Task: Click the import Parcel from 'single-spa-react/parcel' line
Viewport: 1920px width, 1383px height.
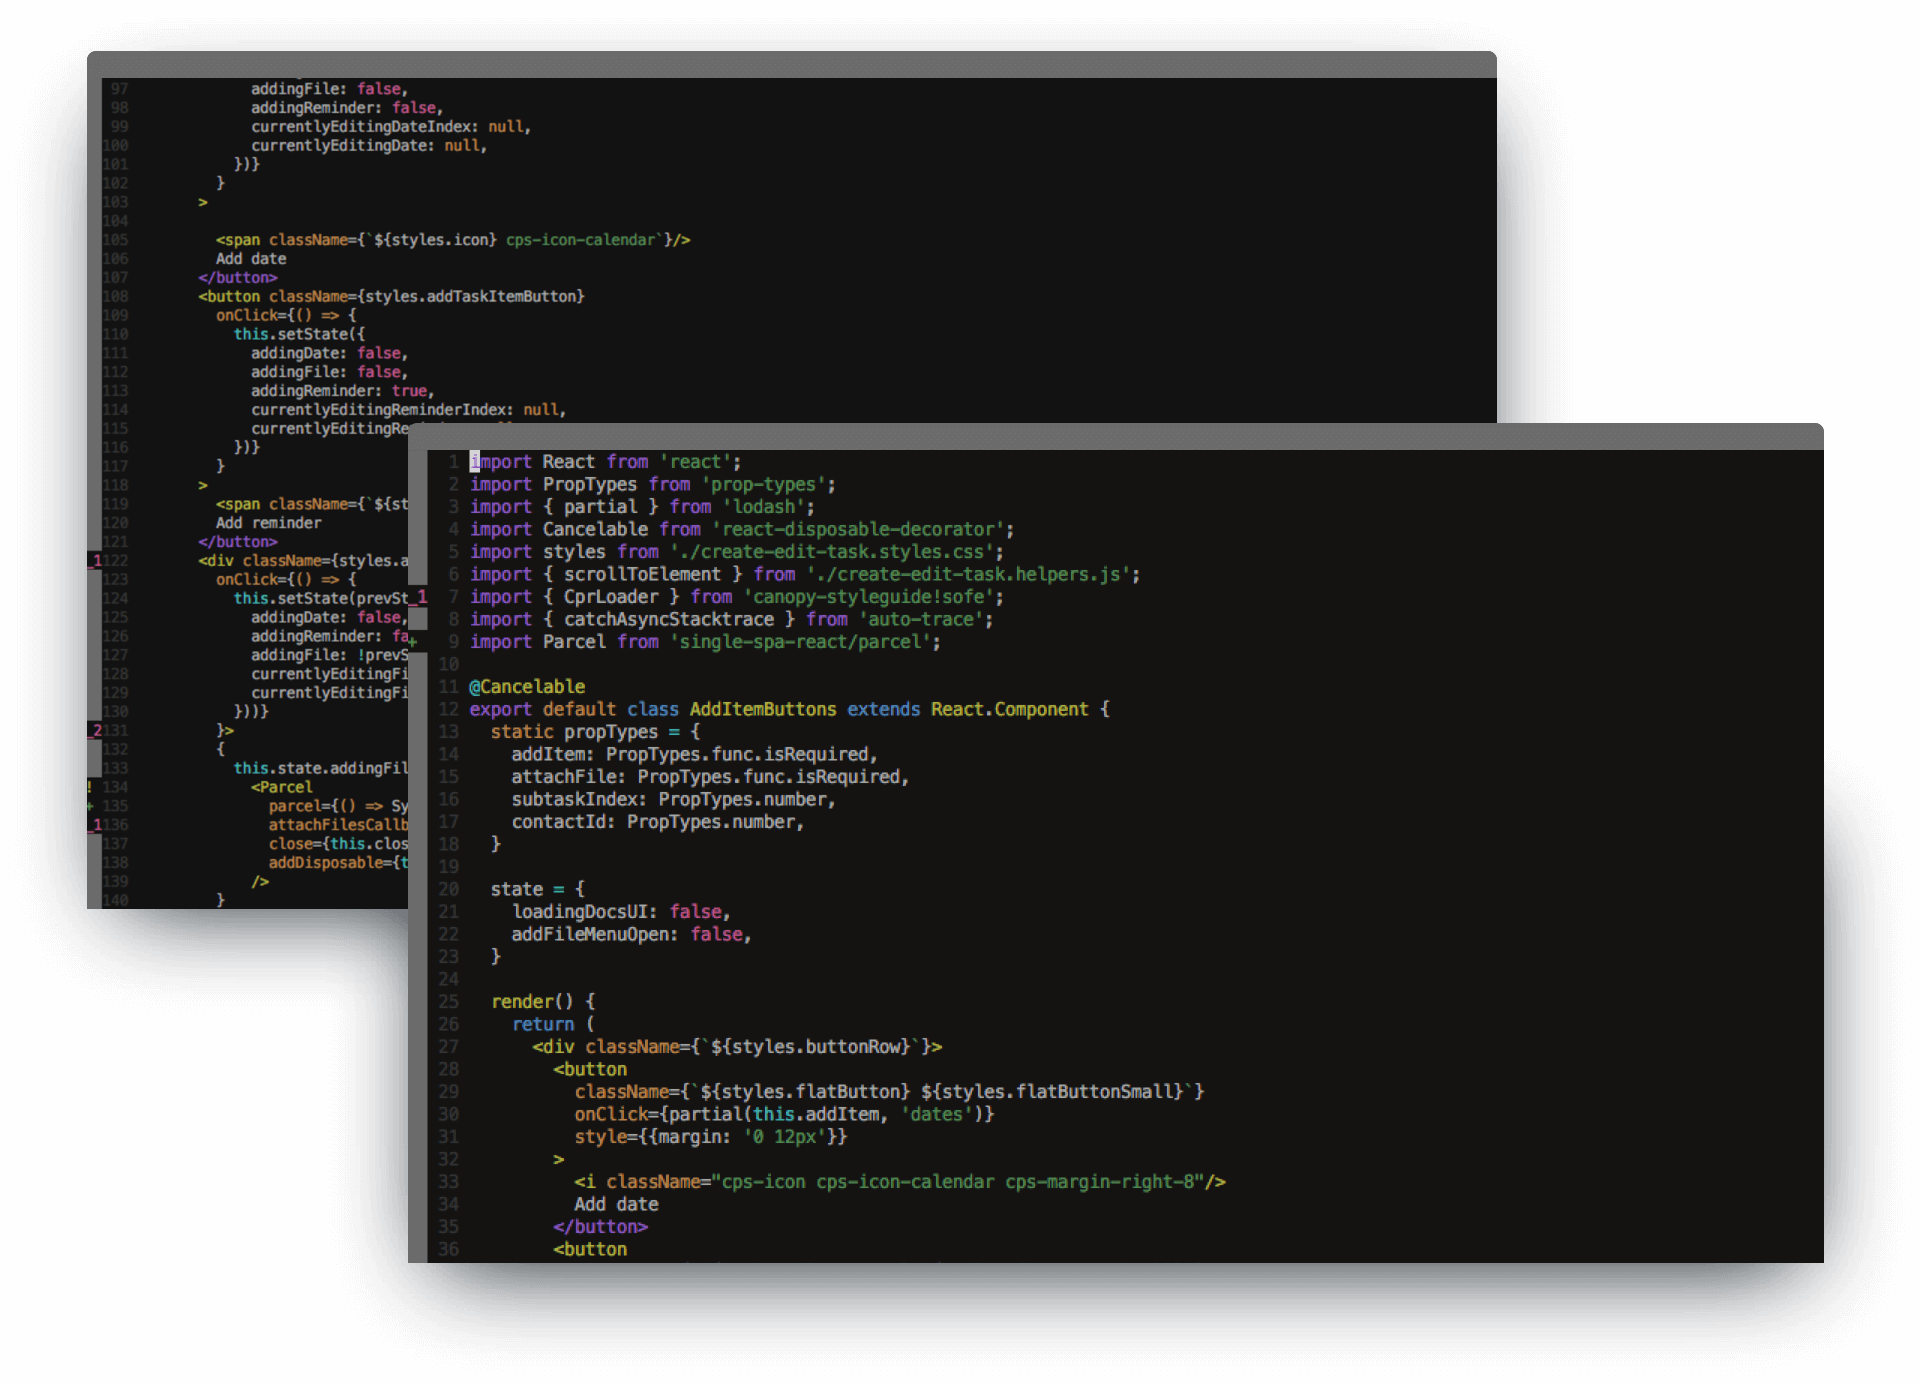Action: coord(705,642)
